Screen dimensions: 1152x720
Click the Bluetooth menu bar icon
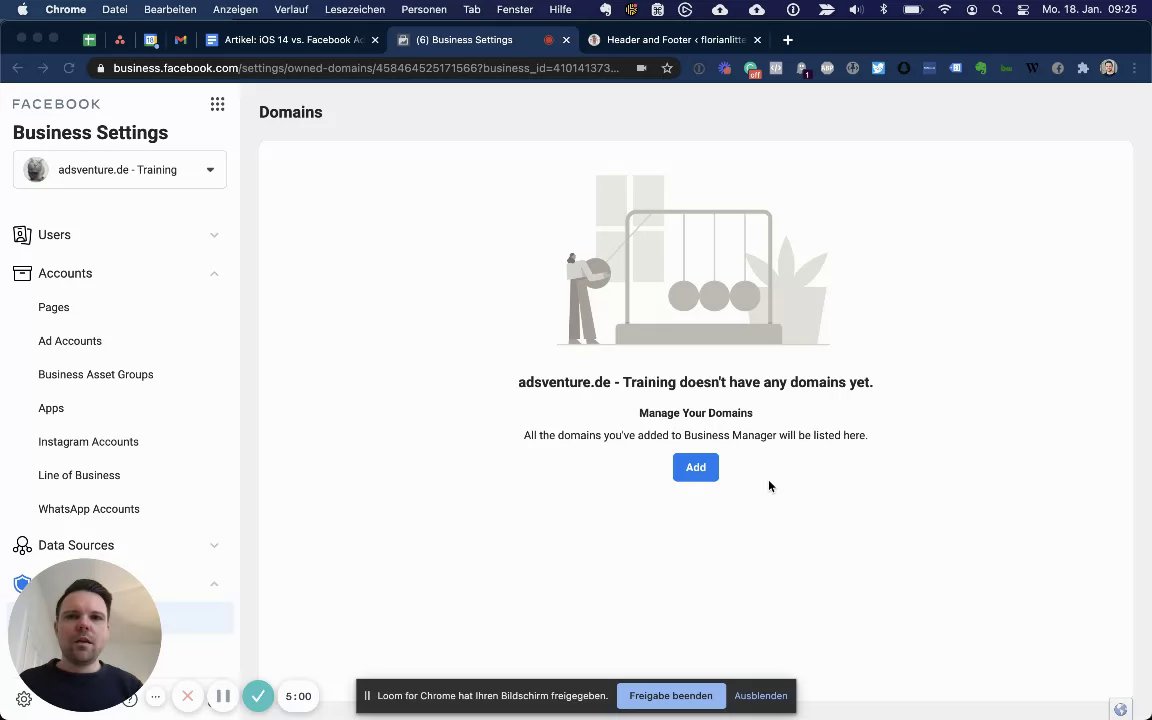pos(884,10)
